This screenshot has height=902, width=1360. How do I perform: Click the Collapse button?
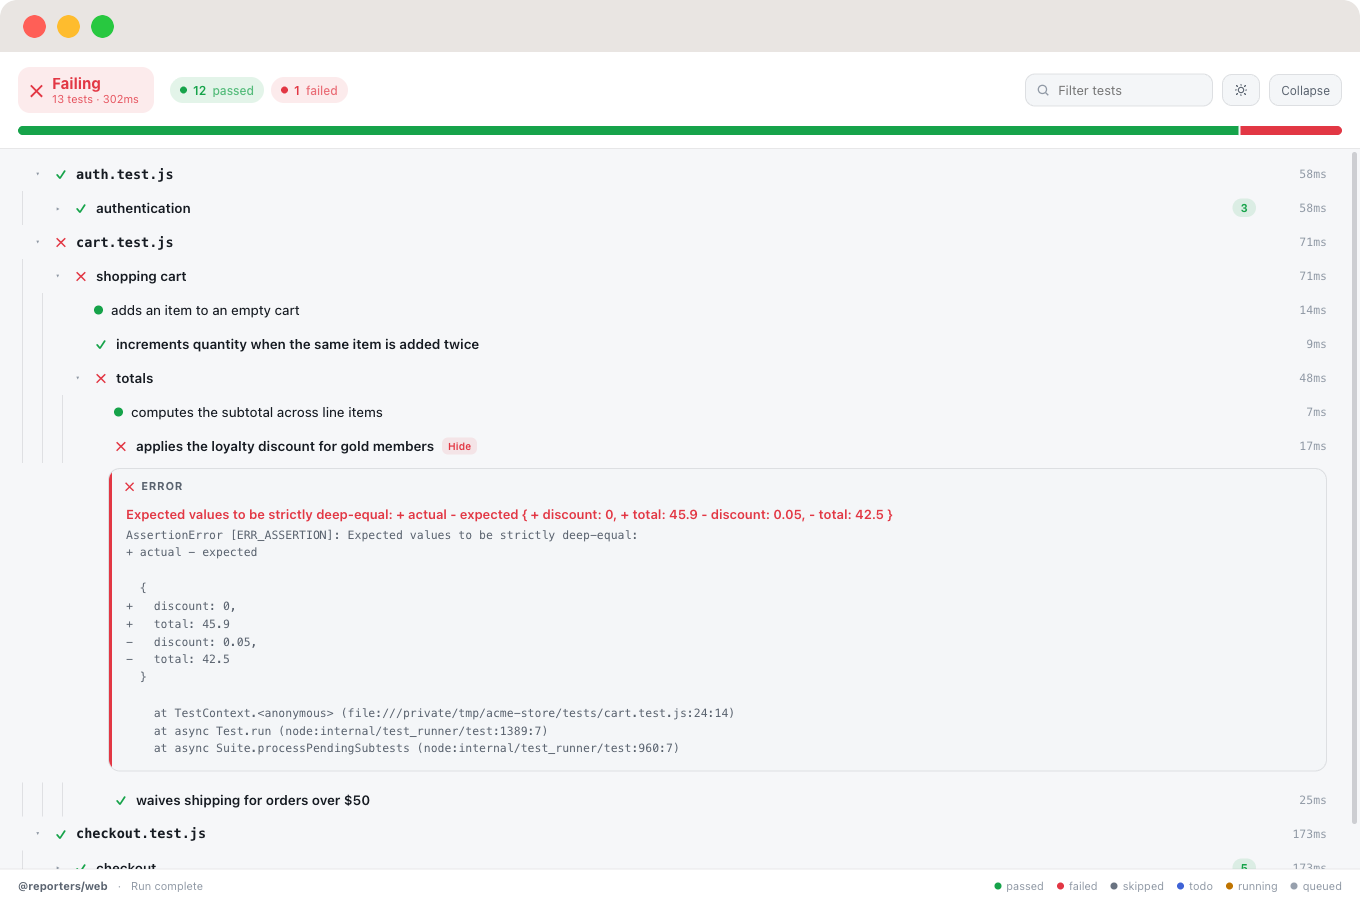coord(1305,90)
